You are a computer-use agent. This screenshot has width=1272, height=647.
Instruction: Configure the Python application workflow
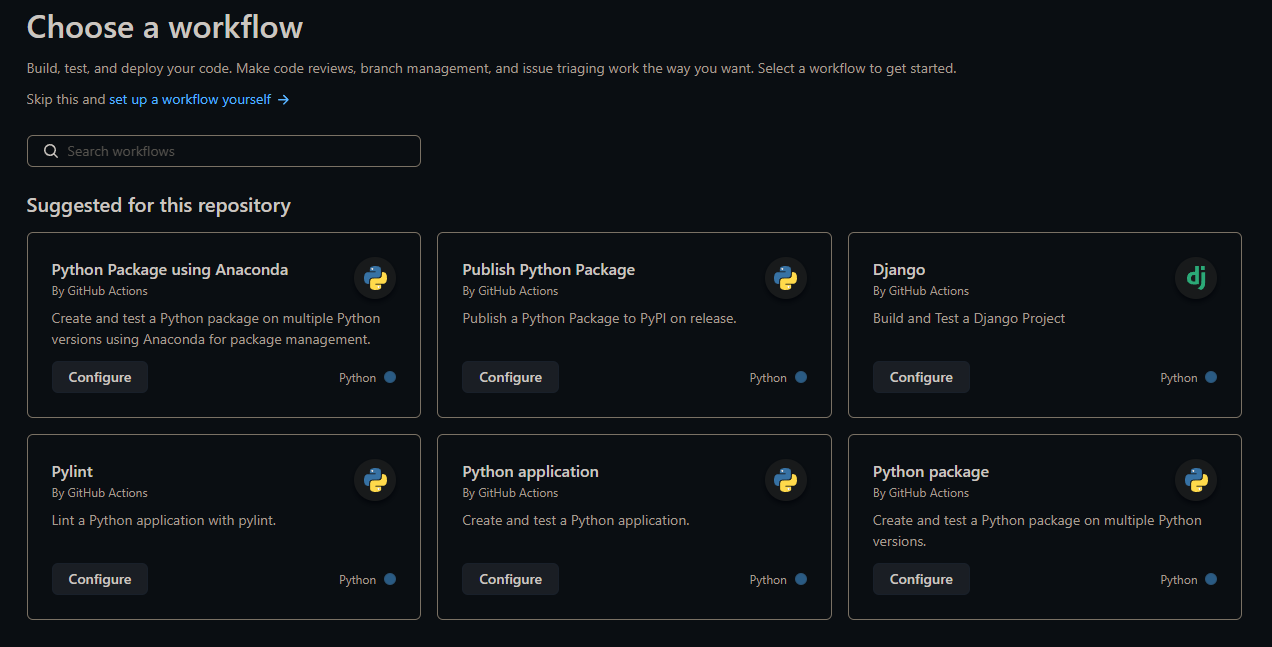tap(510, 579)
